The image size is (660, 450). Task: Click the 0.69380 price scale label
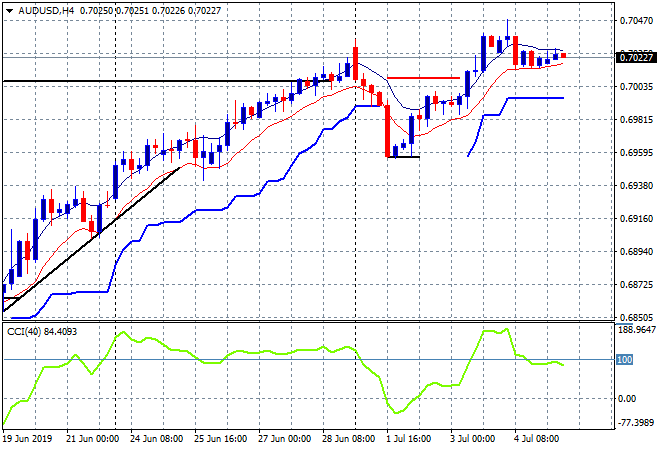(636, 186)
